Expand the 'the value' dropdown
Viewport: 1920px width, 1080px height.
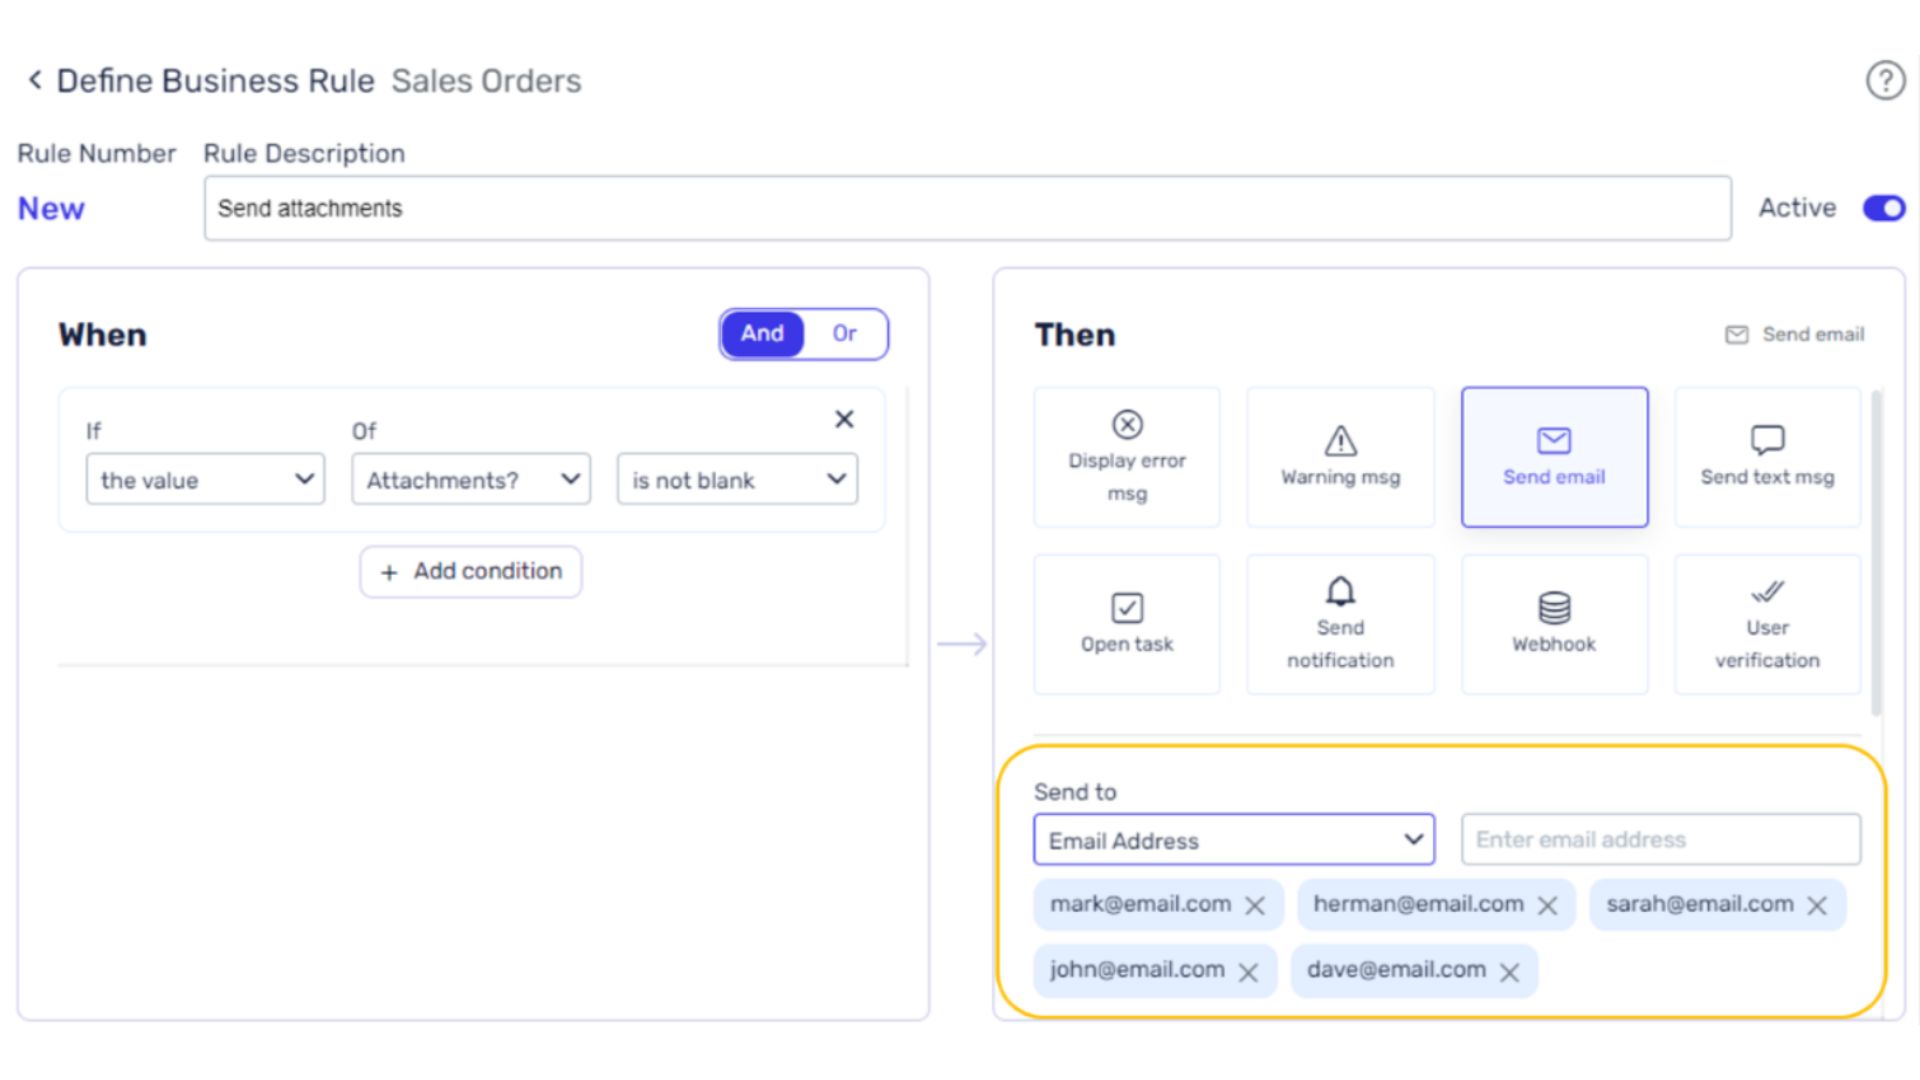point(205,480)
